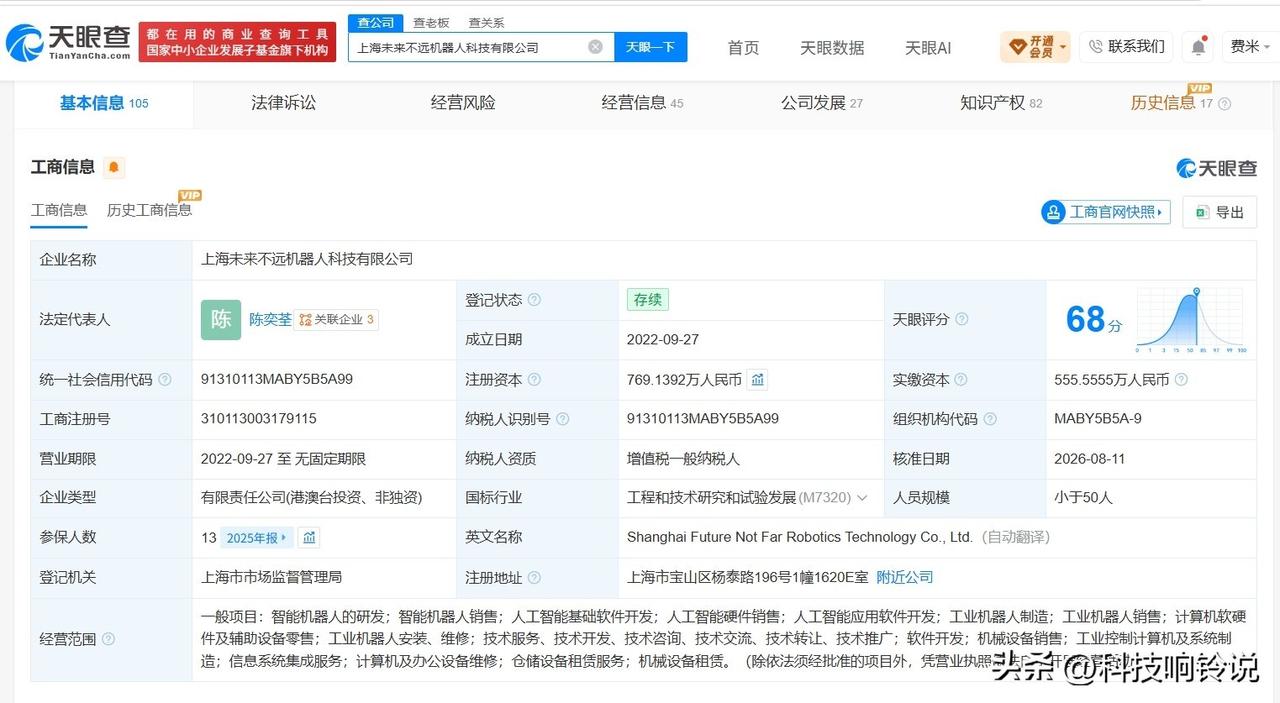Click help icon after 555.5555万人民币
The height and width of the screenshot is (703, 1280).
(1181, 380)
